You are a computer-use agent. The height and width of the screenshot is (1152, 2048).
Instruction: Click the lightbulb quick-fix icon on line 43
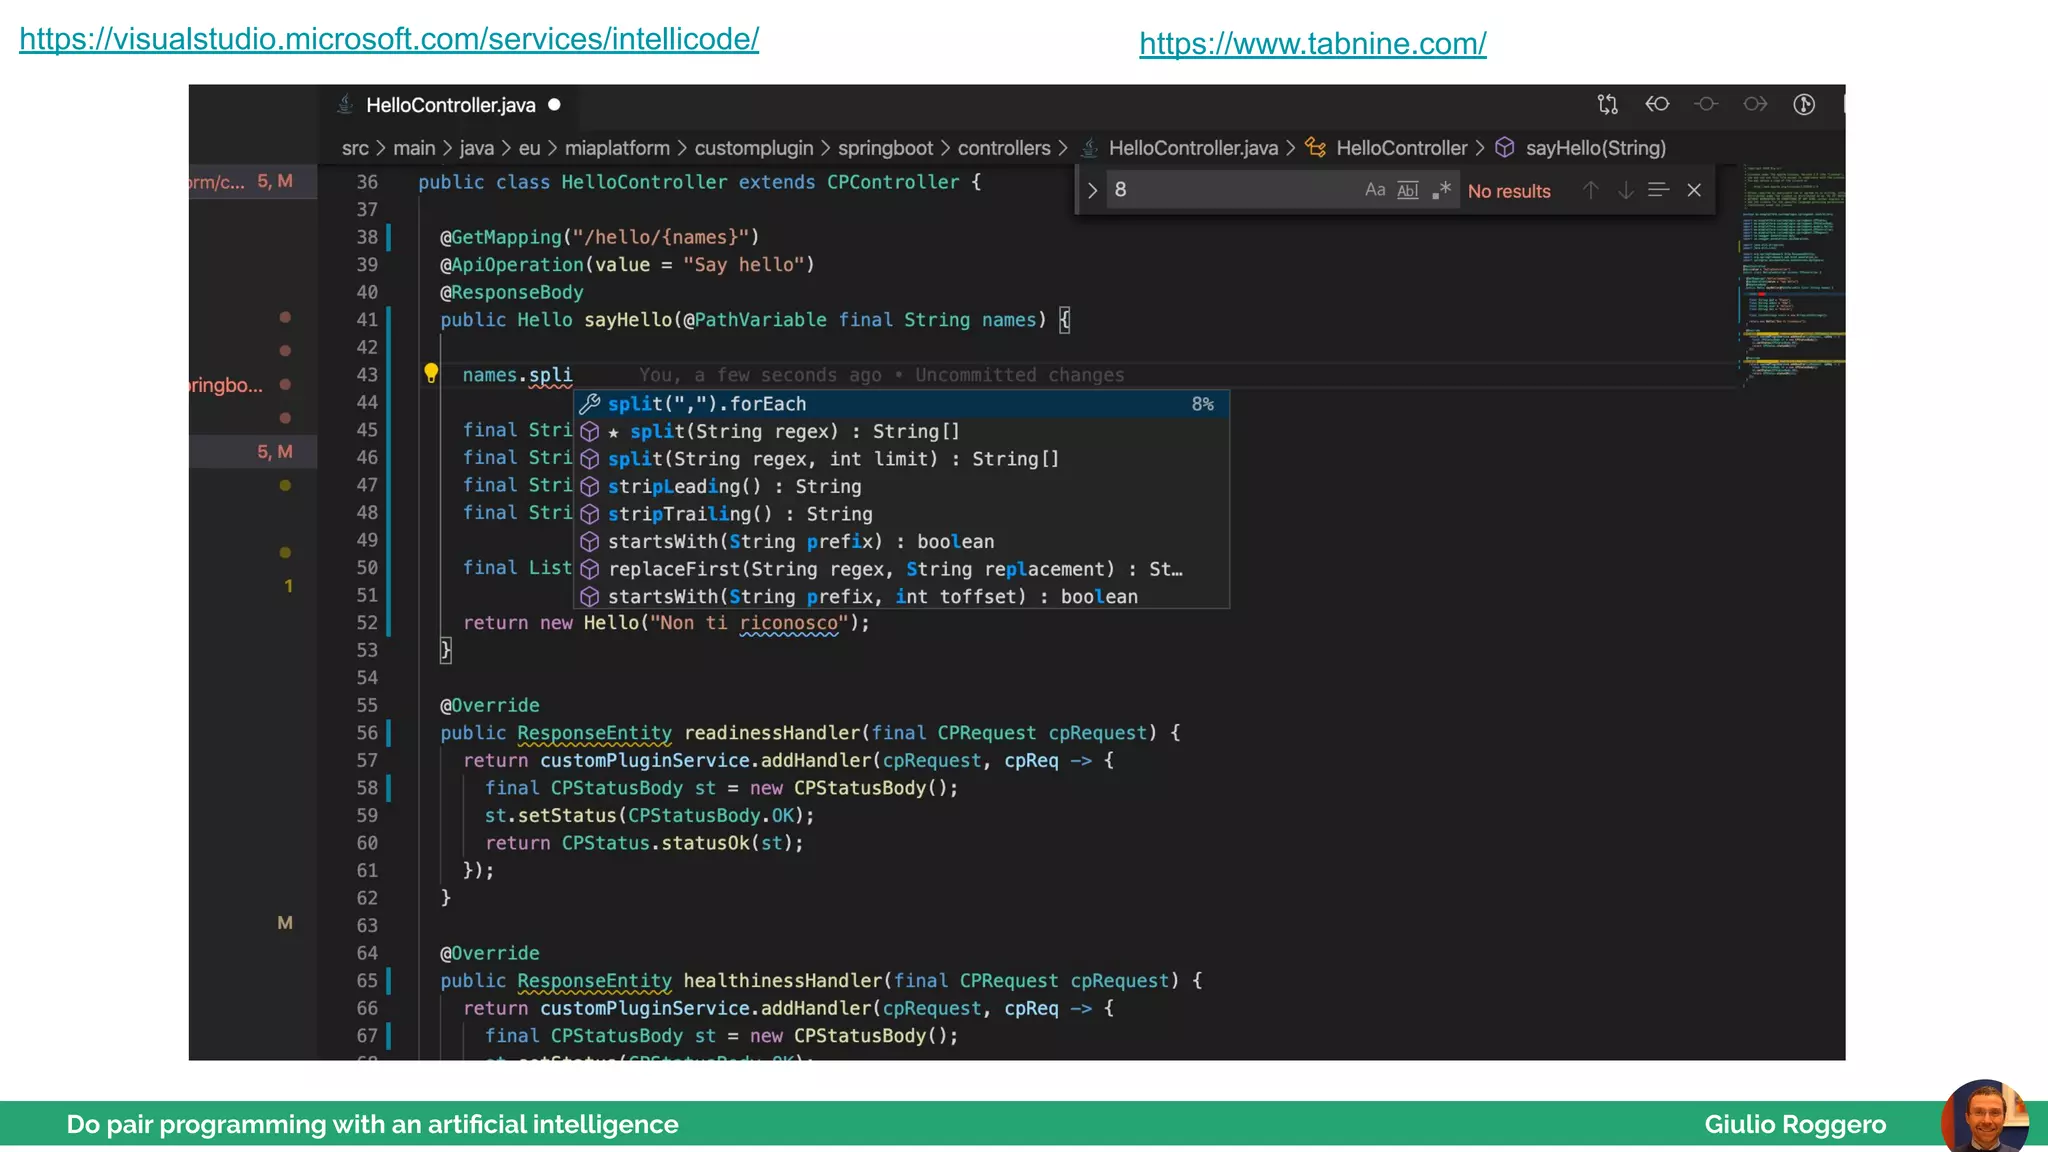(431, 374)
